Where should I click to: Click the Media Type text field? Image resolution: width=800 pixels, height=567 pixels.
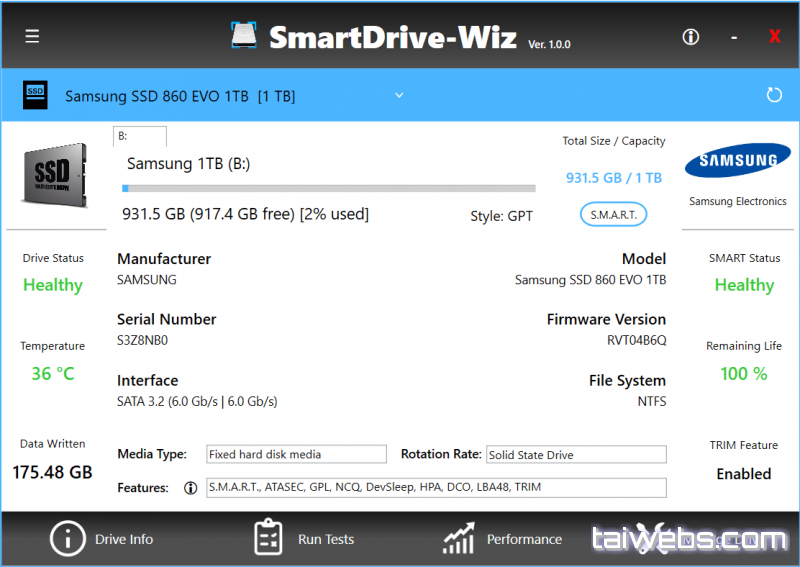296,454
